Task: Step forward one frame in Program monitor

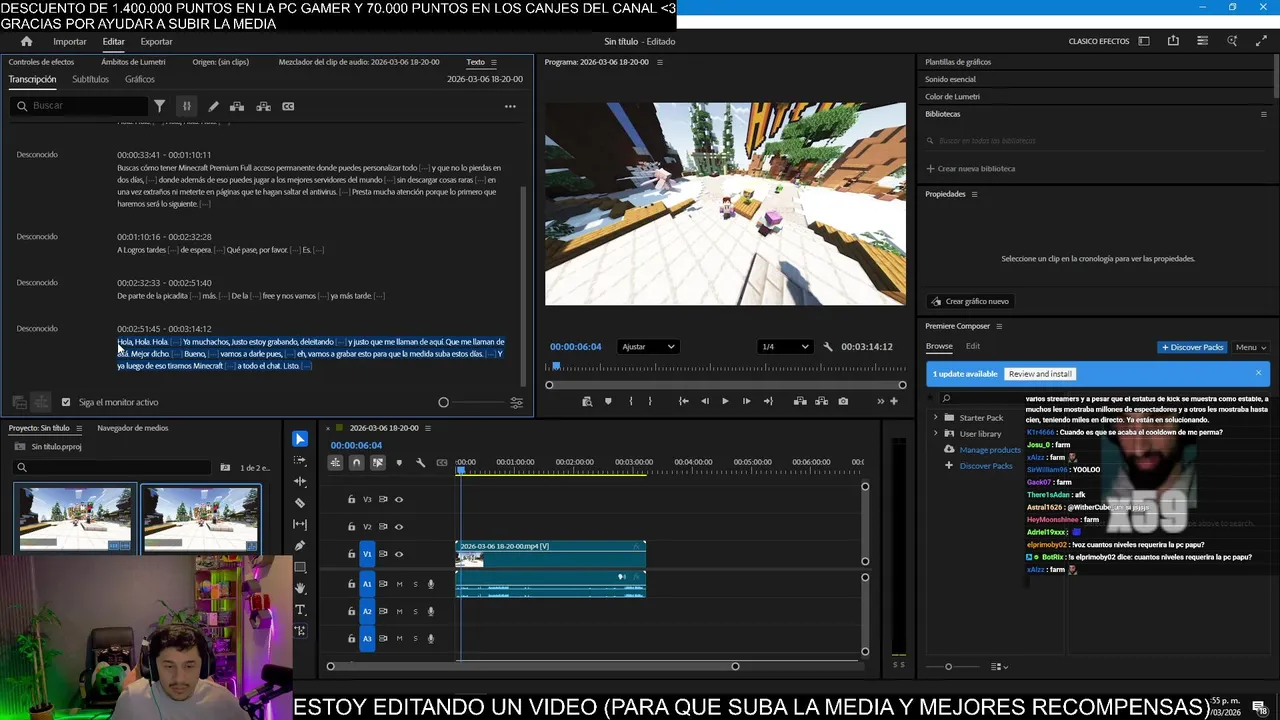Action: [746, 401]
